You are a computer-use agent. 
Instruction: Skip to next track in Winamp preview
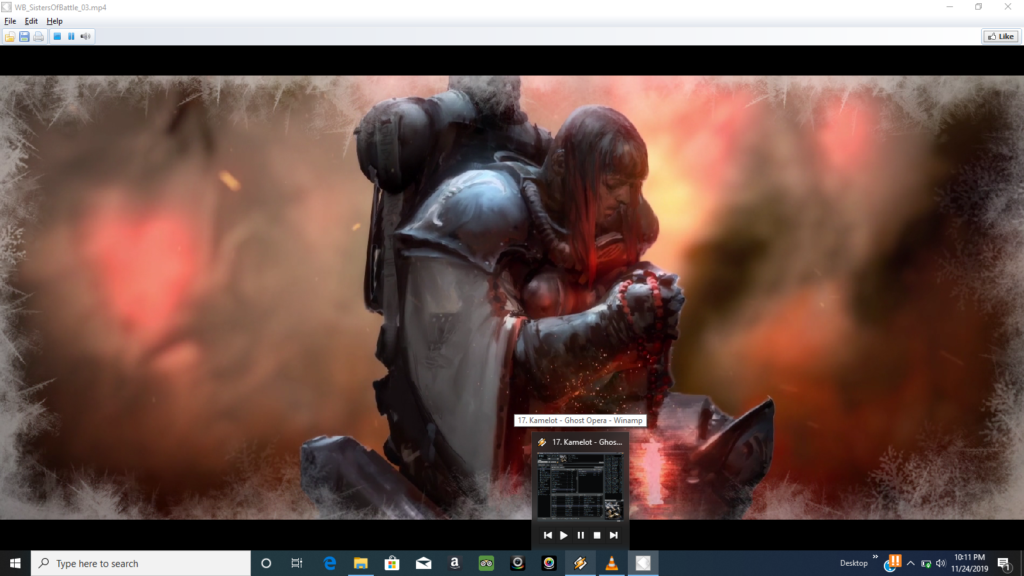click(613, 535)
